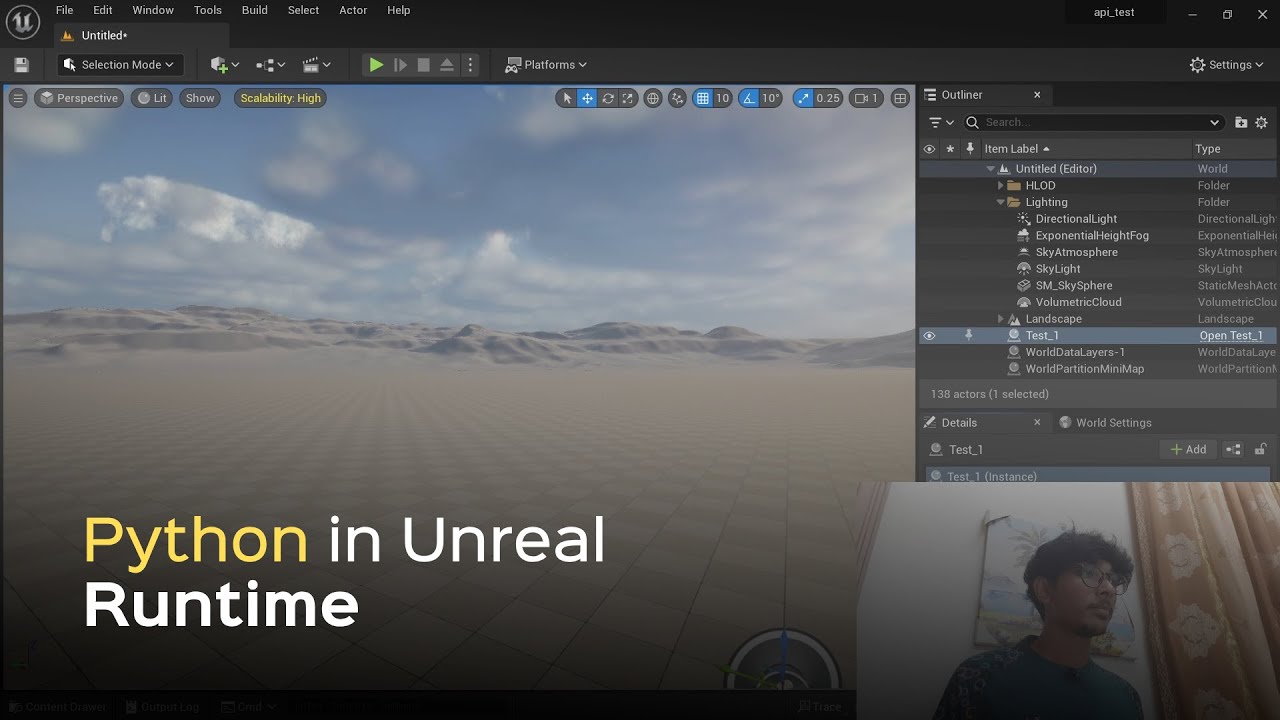Choose the Translate move gizmo tool

(x=587, y=98)
